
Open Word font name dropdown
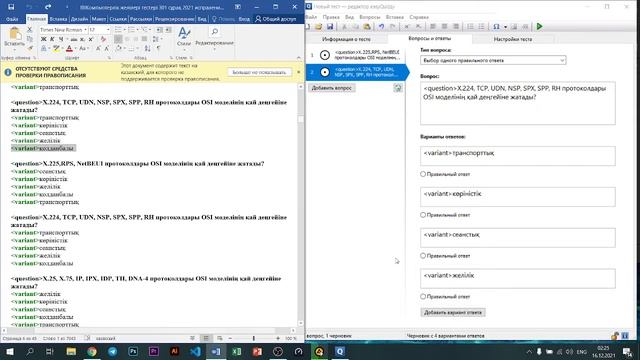tap(85, 30)
